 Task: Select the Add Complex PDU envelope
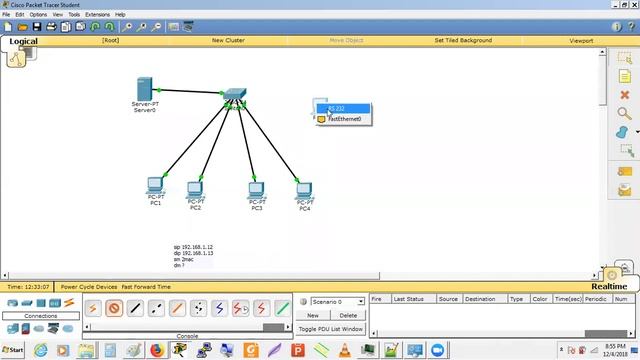(624, 190)
